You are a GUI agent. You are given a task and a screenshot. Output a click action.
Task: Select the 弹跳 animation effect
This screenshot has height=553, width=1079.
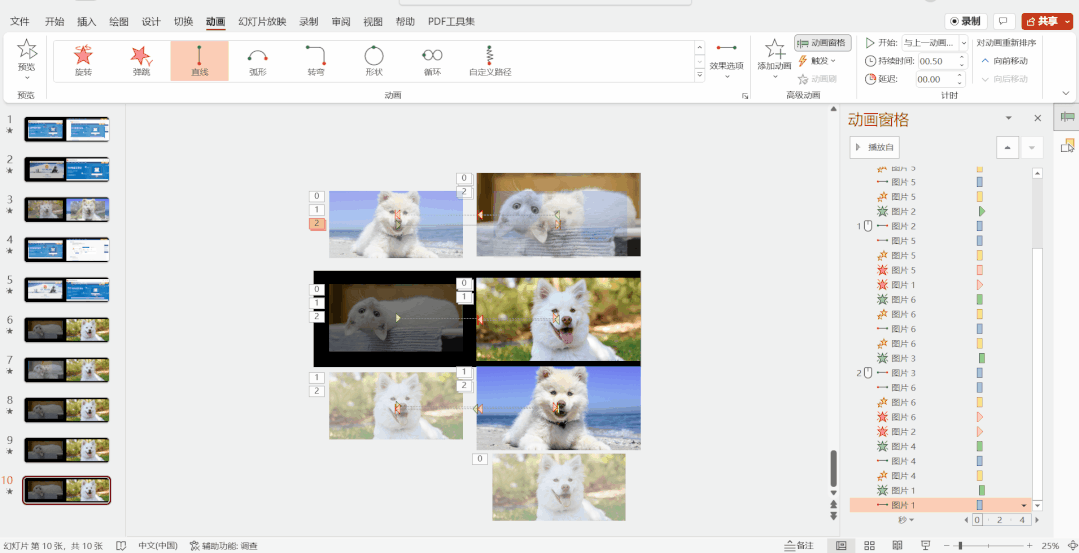[x=141, y=61]
